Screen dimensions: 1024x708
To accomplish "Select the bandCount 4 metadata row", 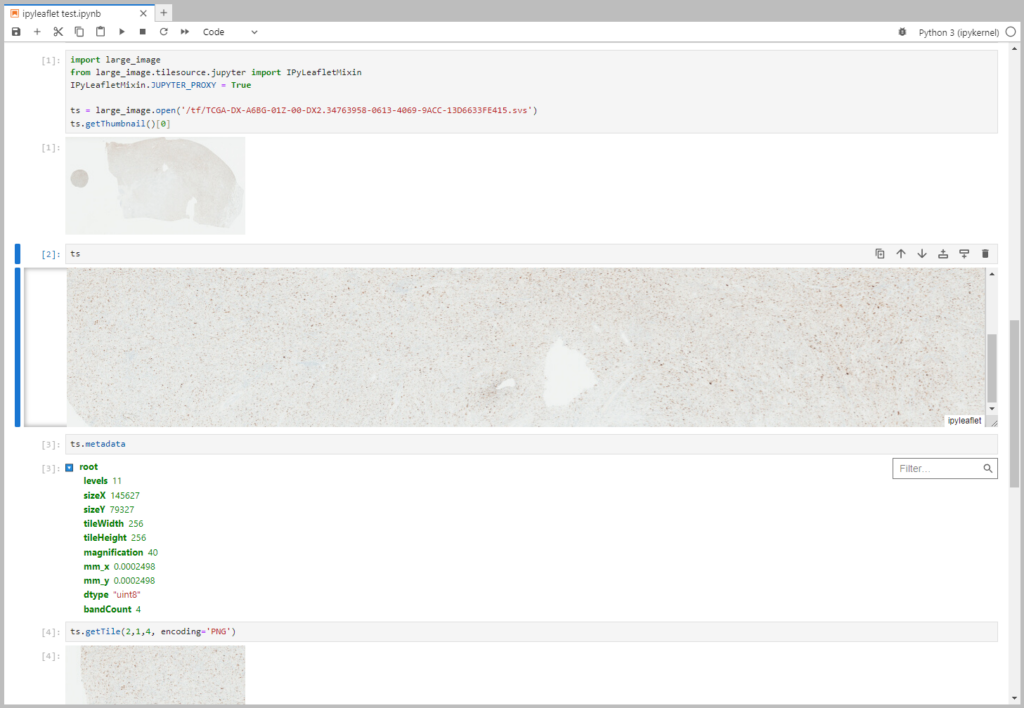I will 112,609.
